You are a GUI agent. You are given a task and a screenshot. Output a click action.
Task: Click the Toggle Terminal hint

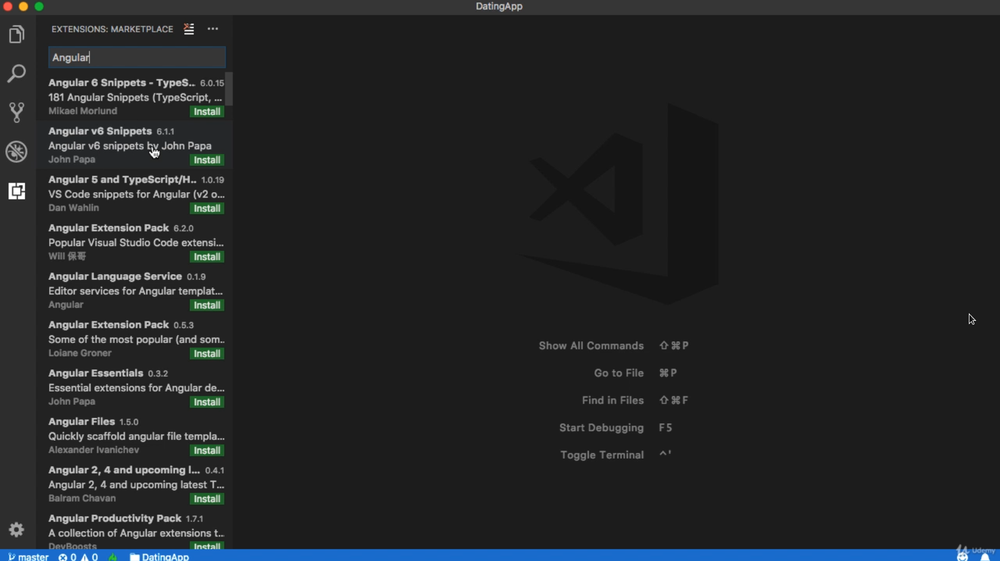pyautogui.click(x=602, y=455)
